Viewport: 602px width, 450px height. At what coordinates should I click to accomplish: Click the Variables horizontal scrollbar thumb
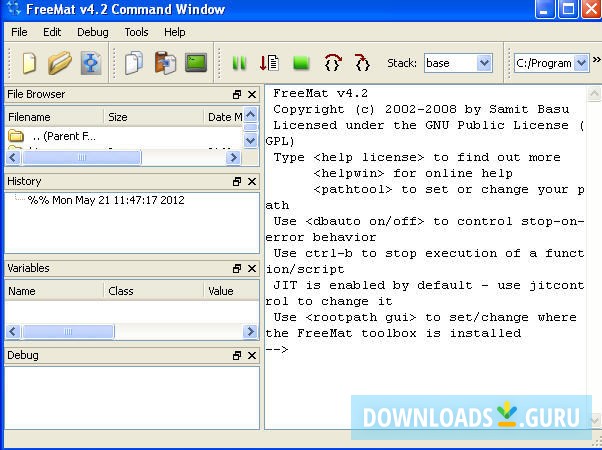68,331
